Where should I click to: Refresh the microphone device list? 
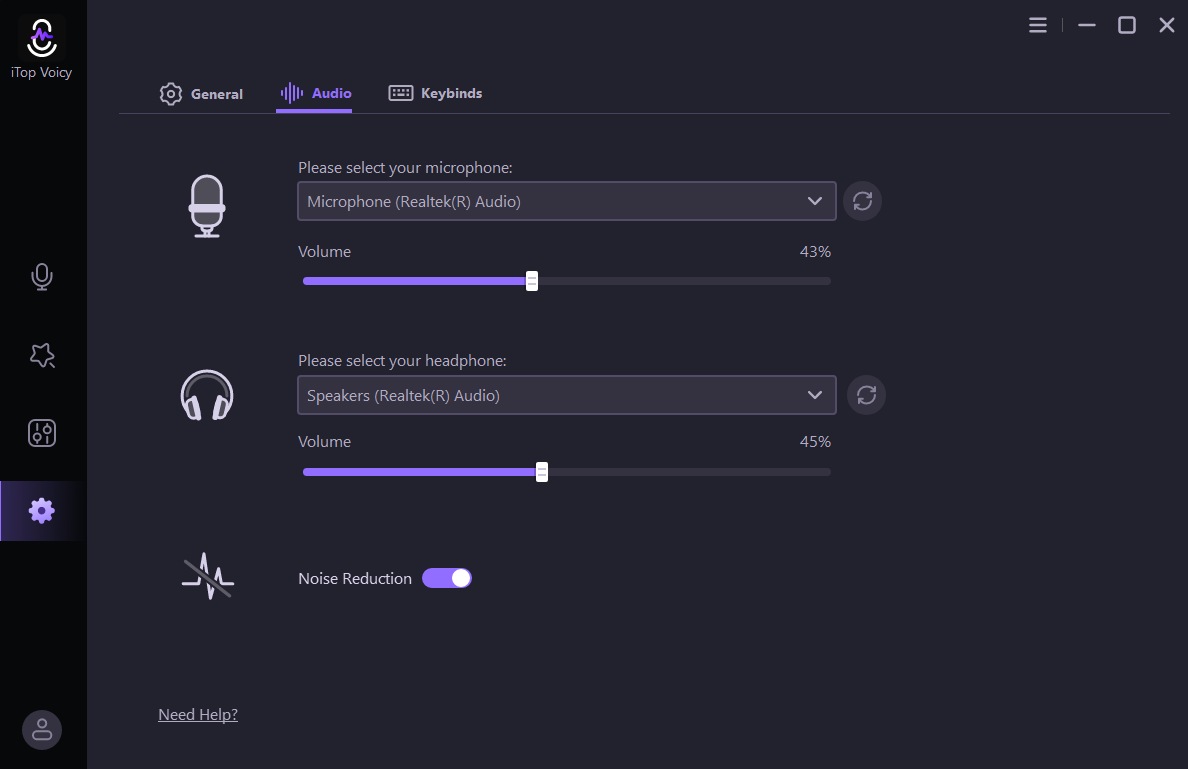[862, 201]
